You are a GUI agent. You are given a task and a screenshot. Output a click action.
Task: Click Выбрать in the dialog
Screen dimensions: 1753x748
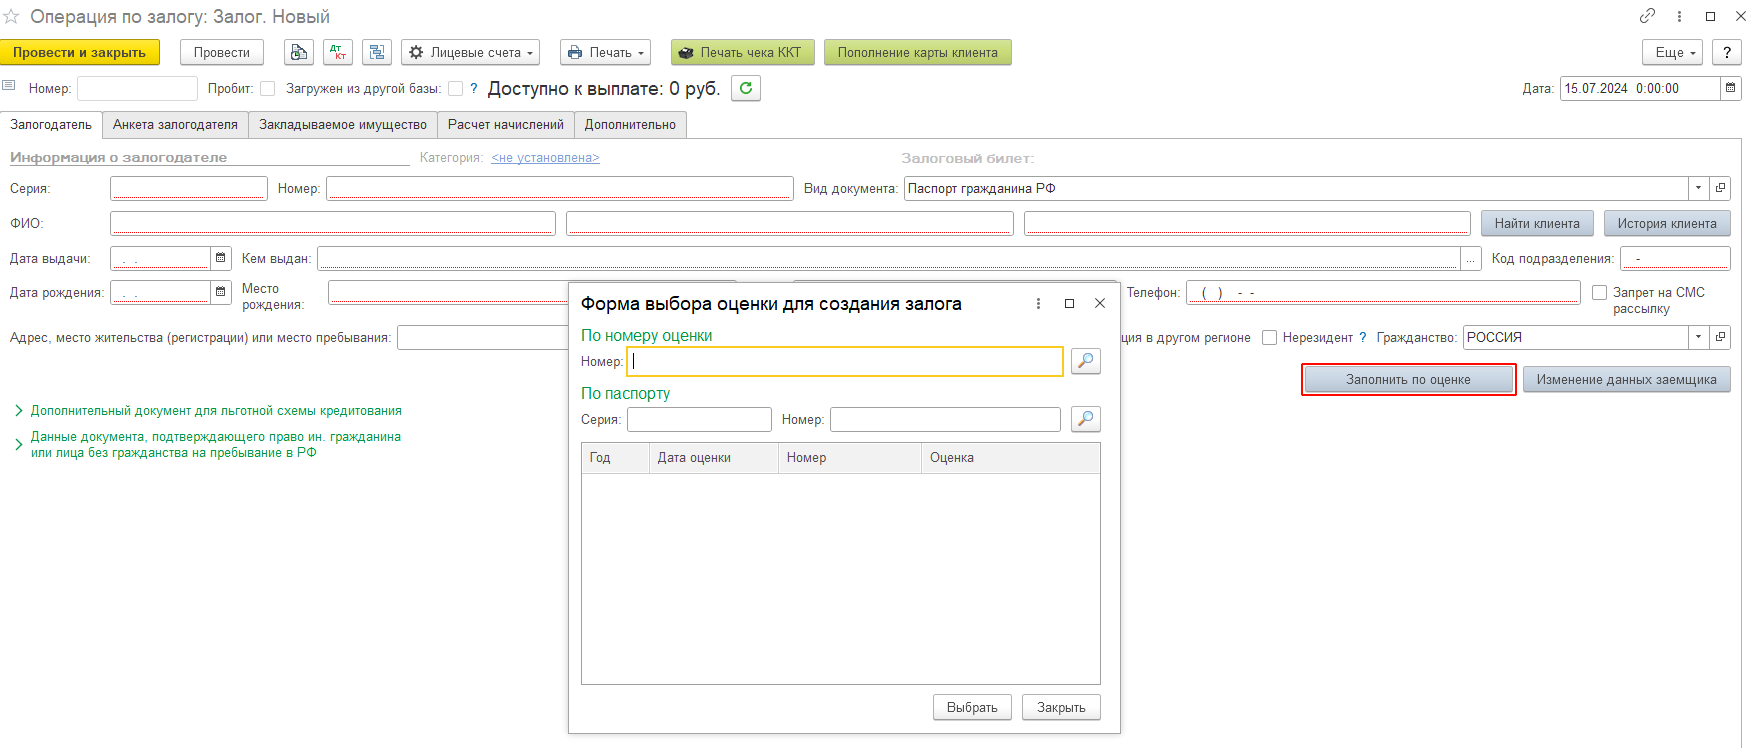972,707
